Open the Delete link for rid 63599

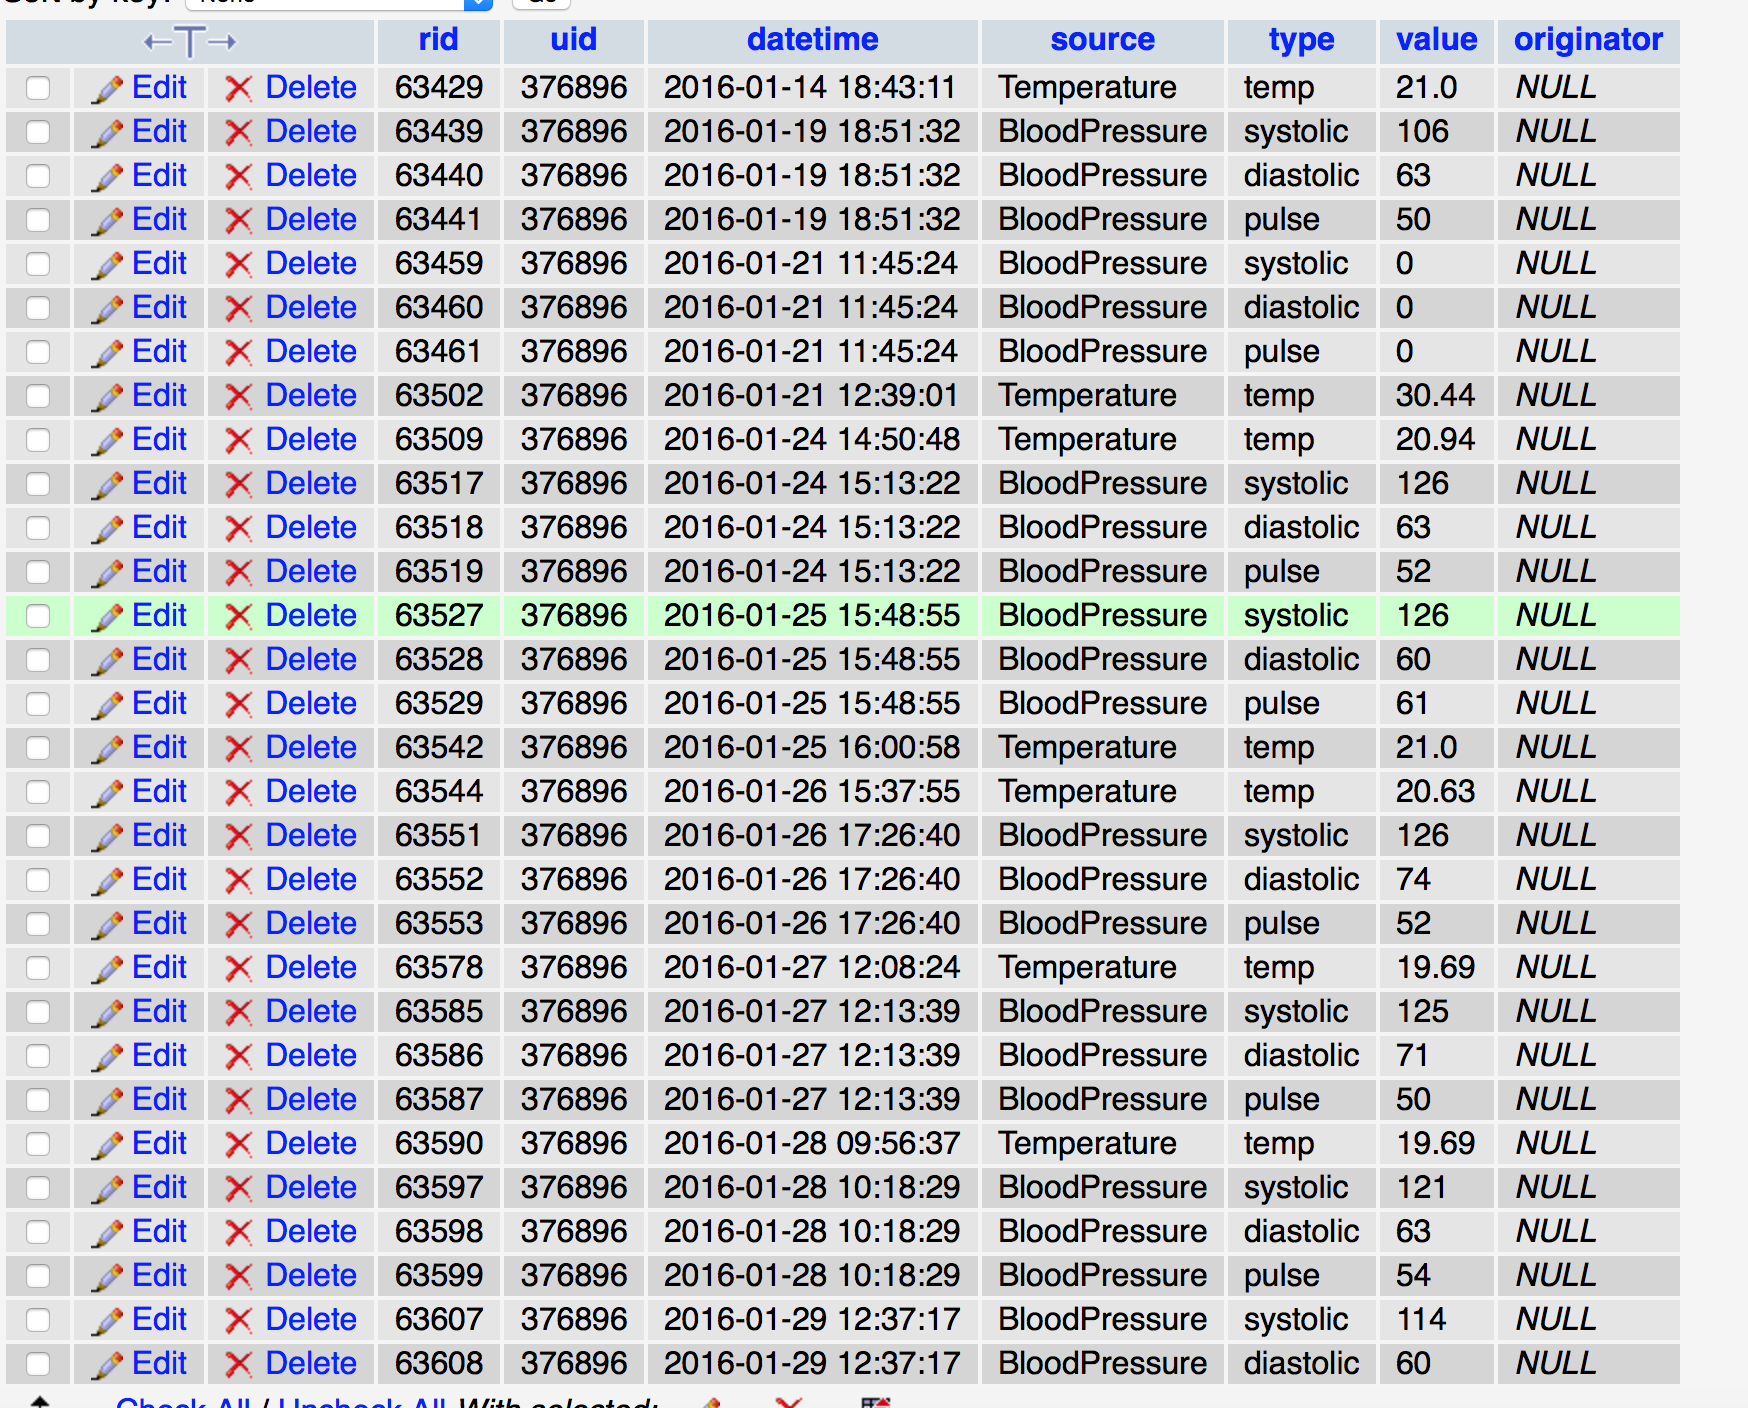[x=311, y=1275]
